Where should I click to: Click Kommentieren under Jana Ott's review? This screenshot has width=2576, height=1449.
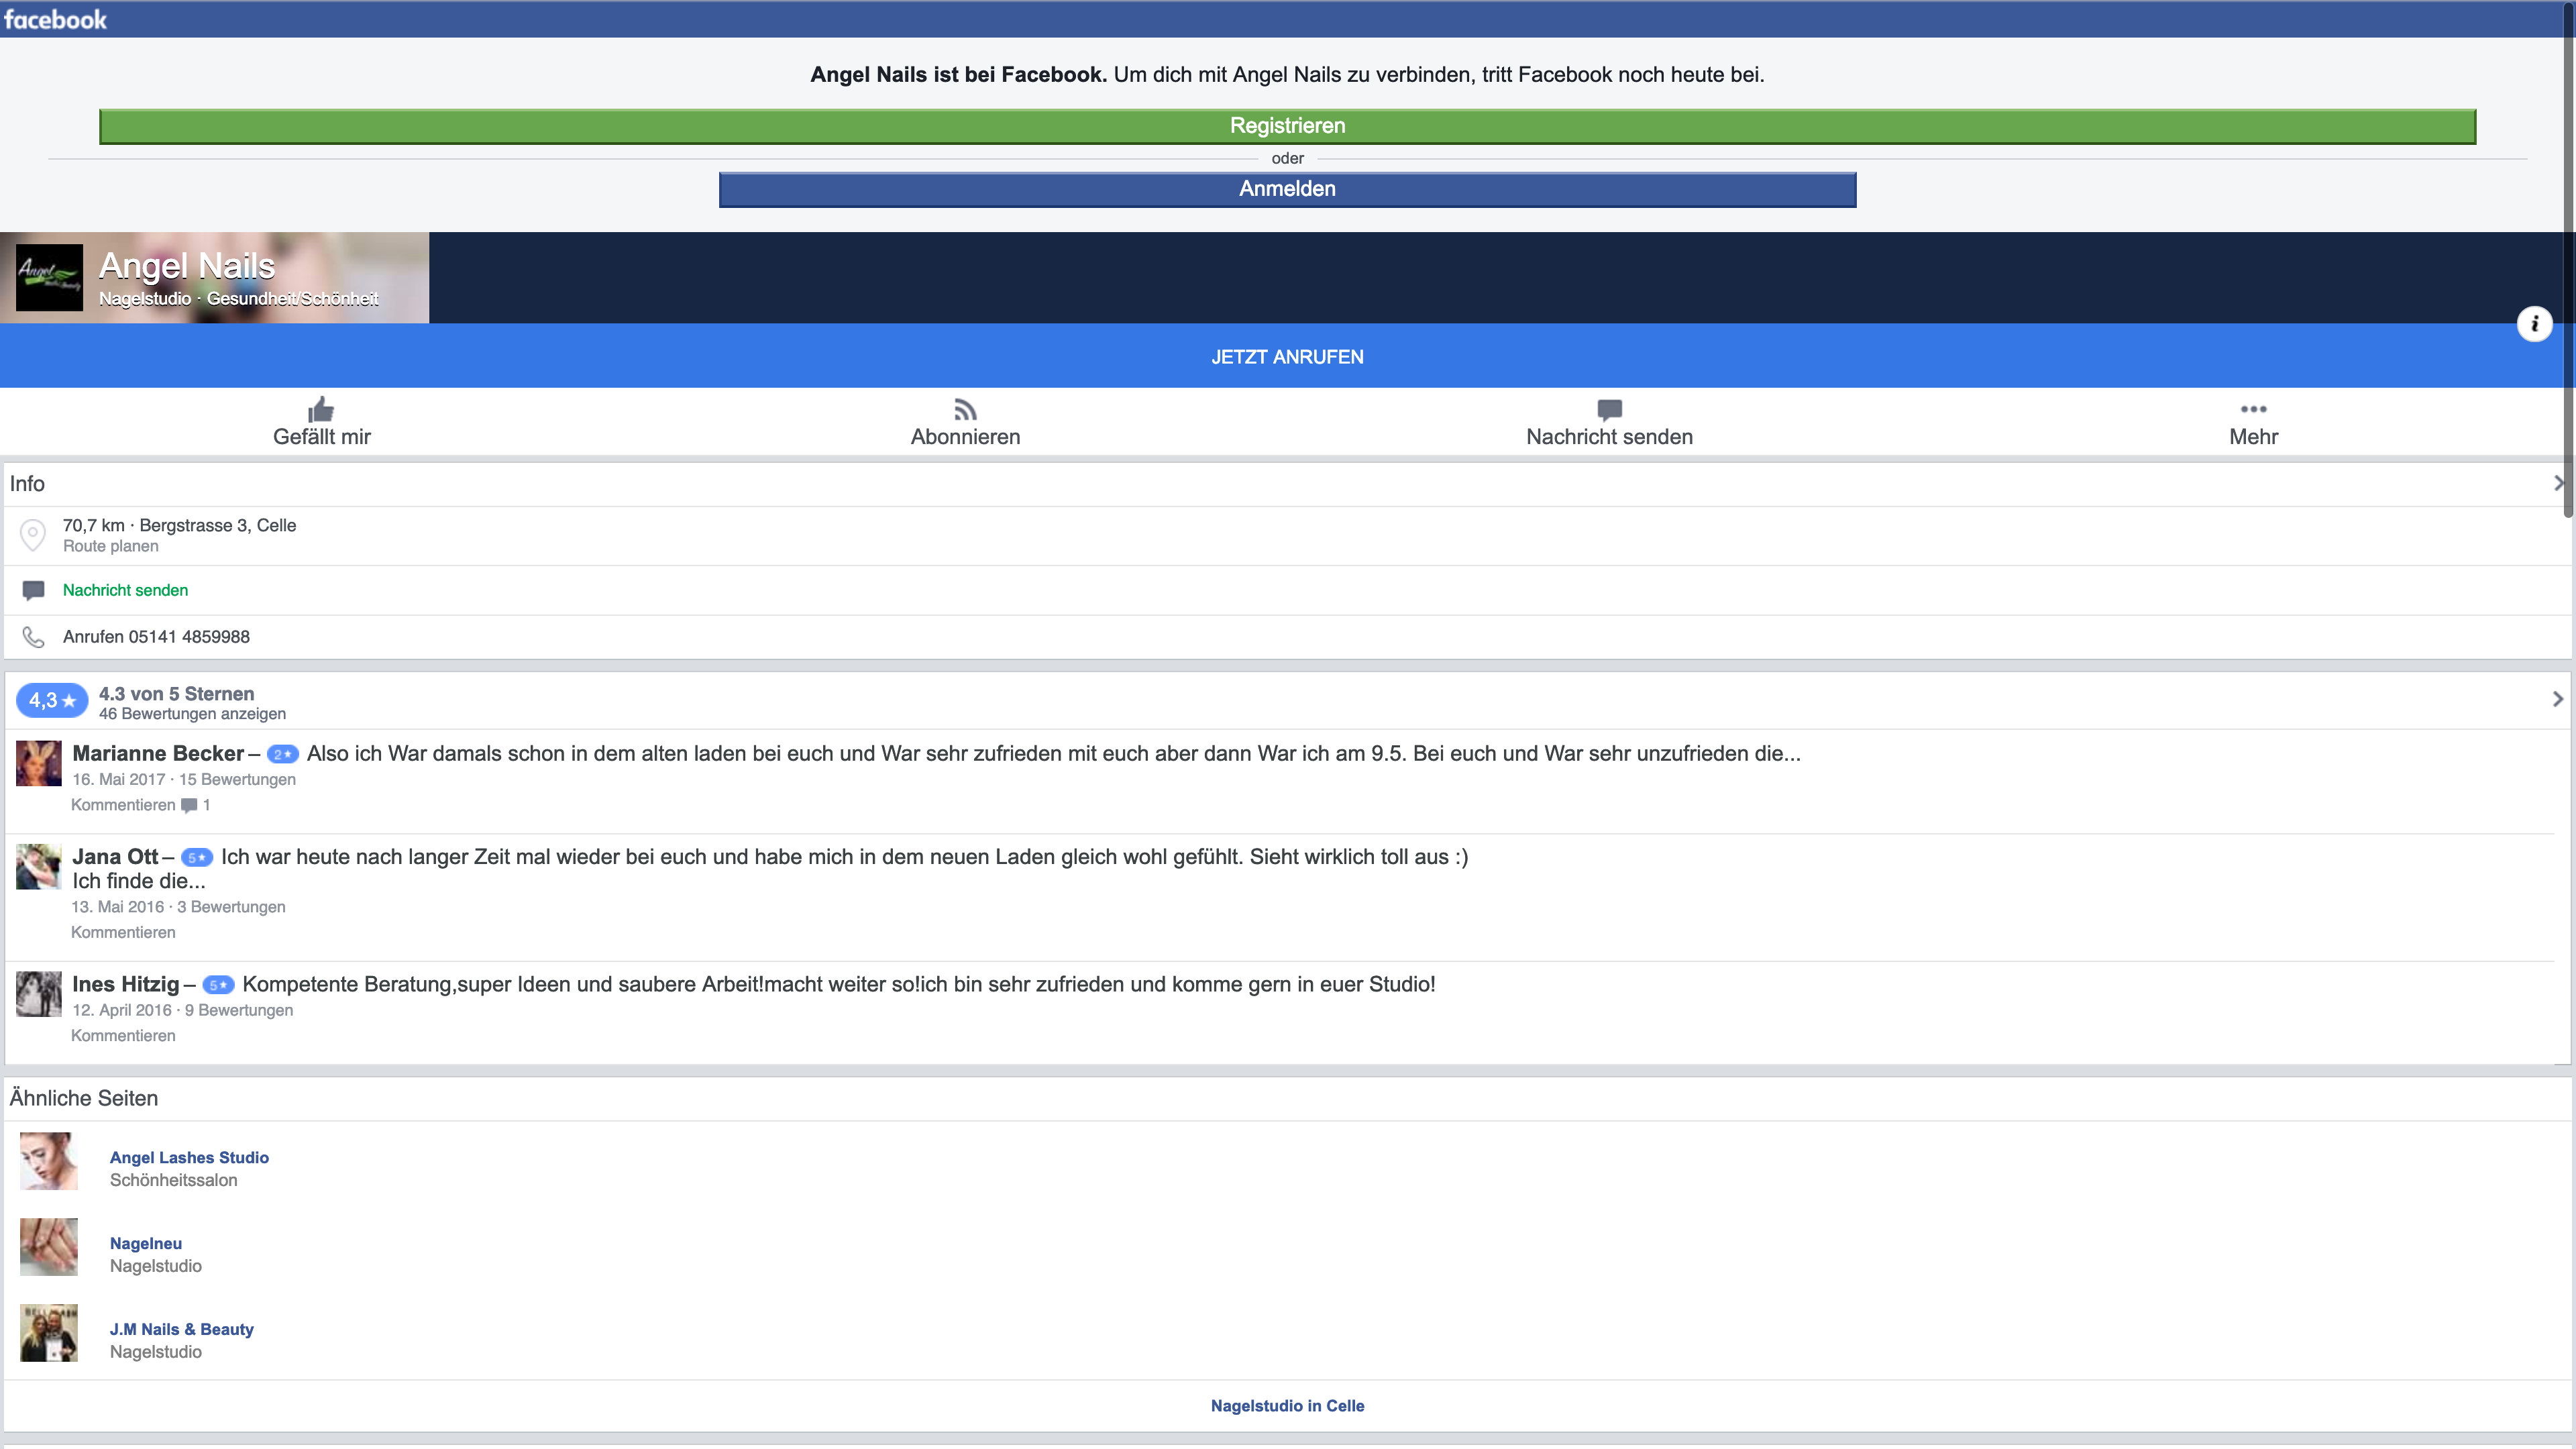(x=123, y=932)
